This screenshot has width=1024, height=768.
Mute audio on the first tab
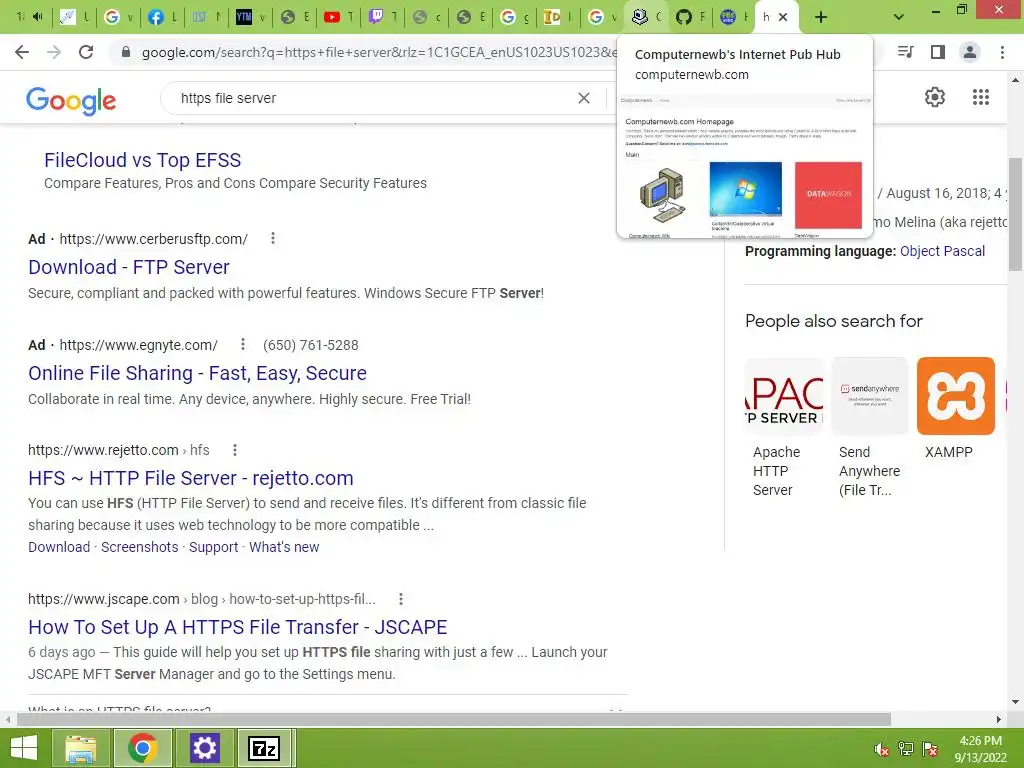[37, 17]
